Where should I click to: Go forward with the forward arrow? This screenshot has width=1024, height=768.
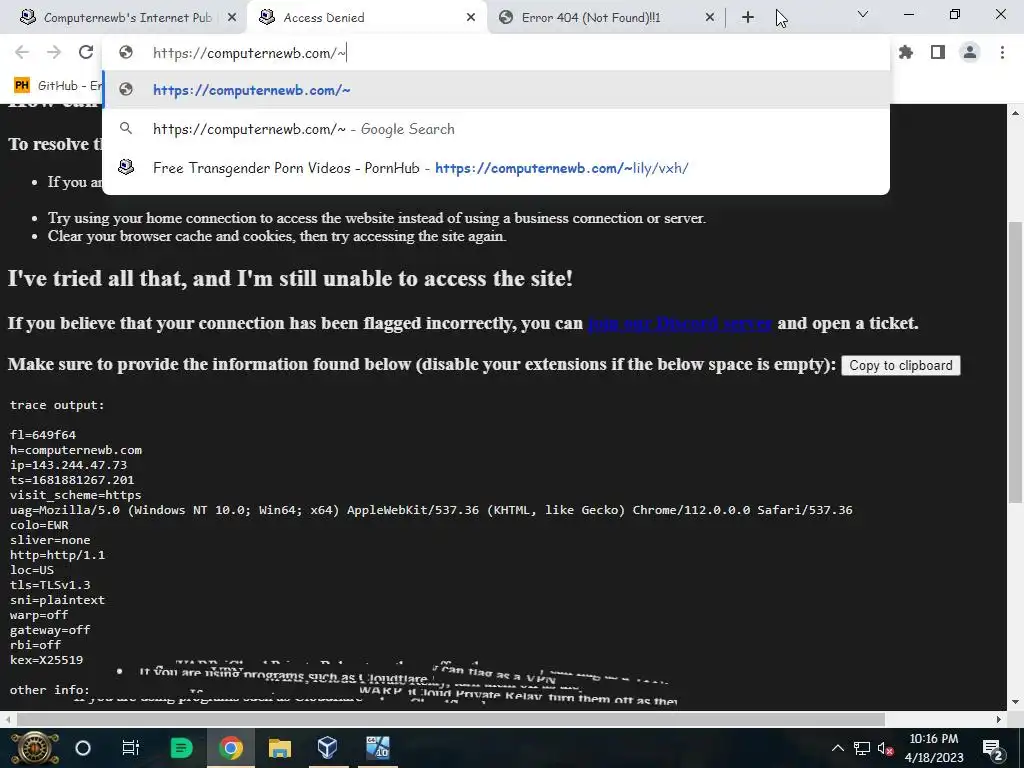point(54,52)
